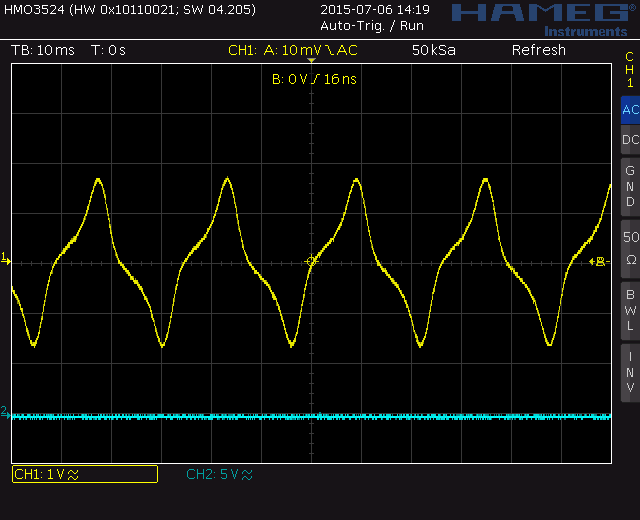Open the CH1 menu header tab
640x520 pixels.
[630, 70]
